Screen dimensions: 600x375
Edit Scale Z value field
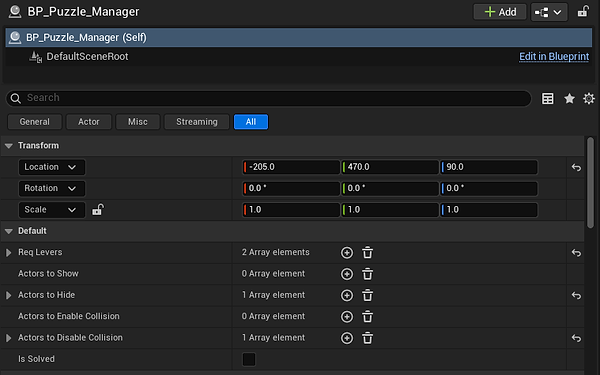pos(489,210)
